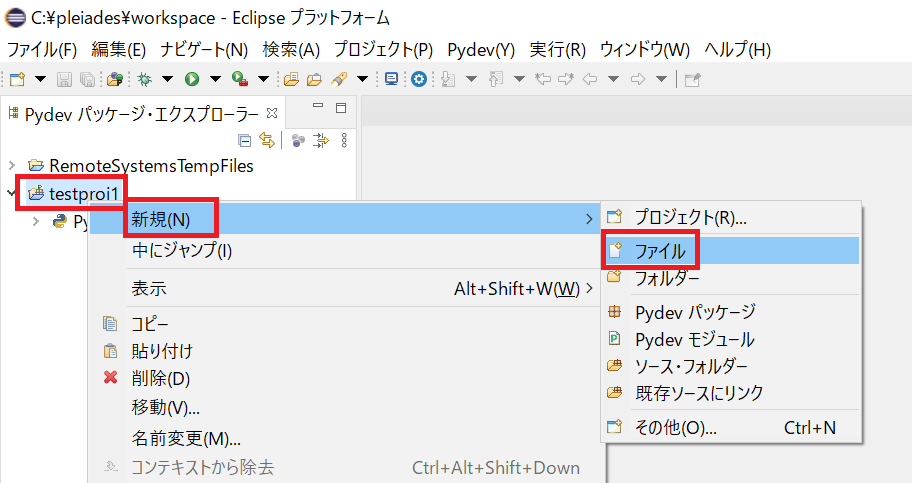Click the New wizard toolbar icon
912x483 pixels.
17,79
